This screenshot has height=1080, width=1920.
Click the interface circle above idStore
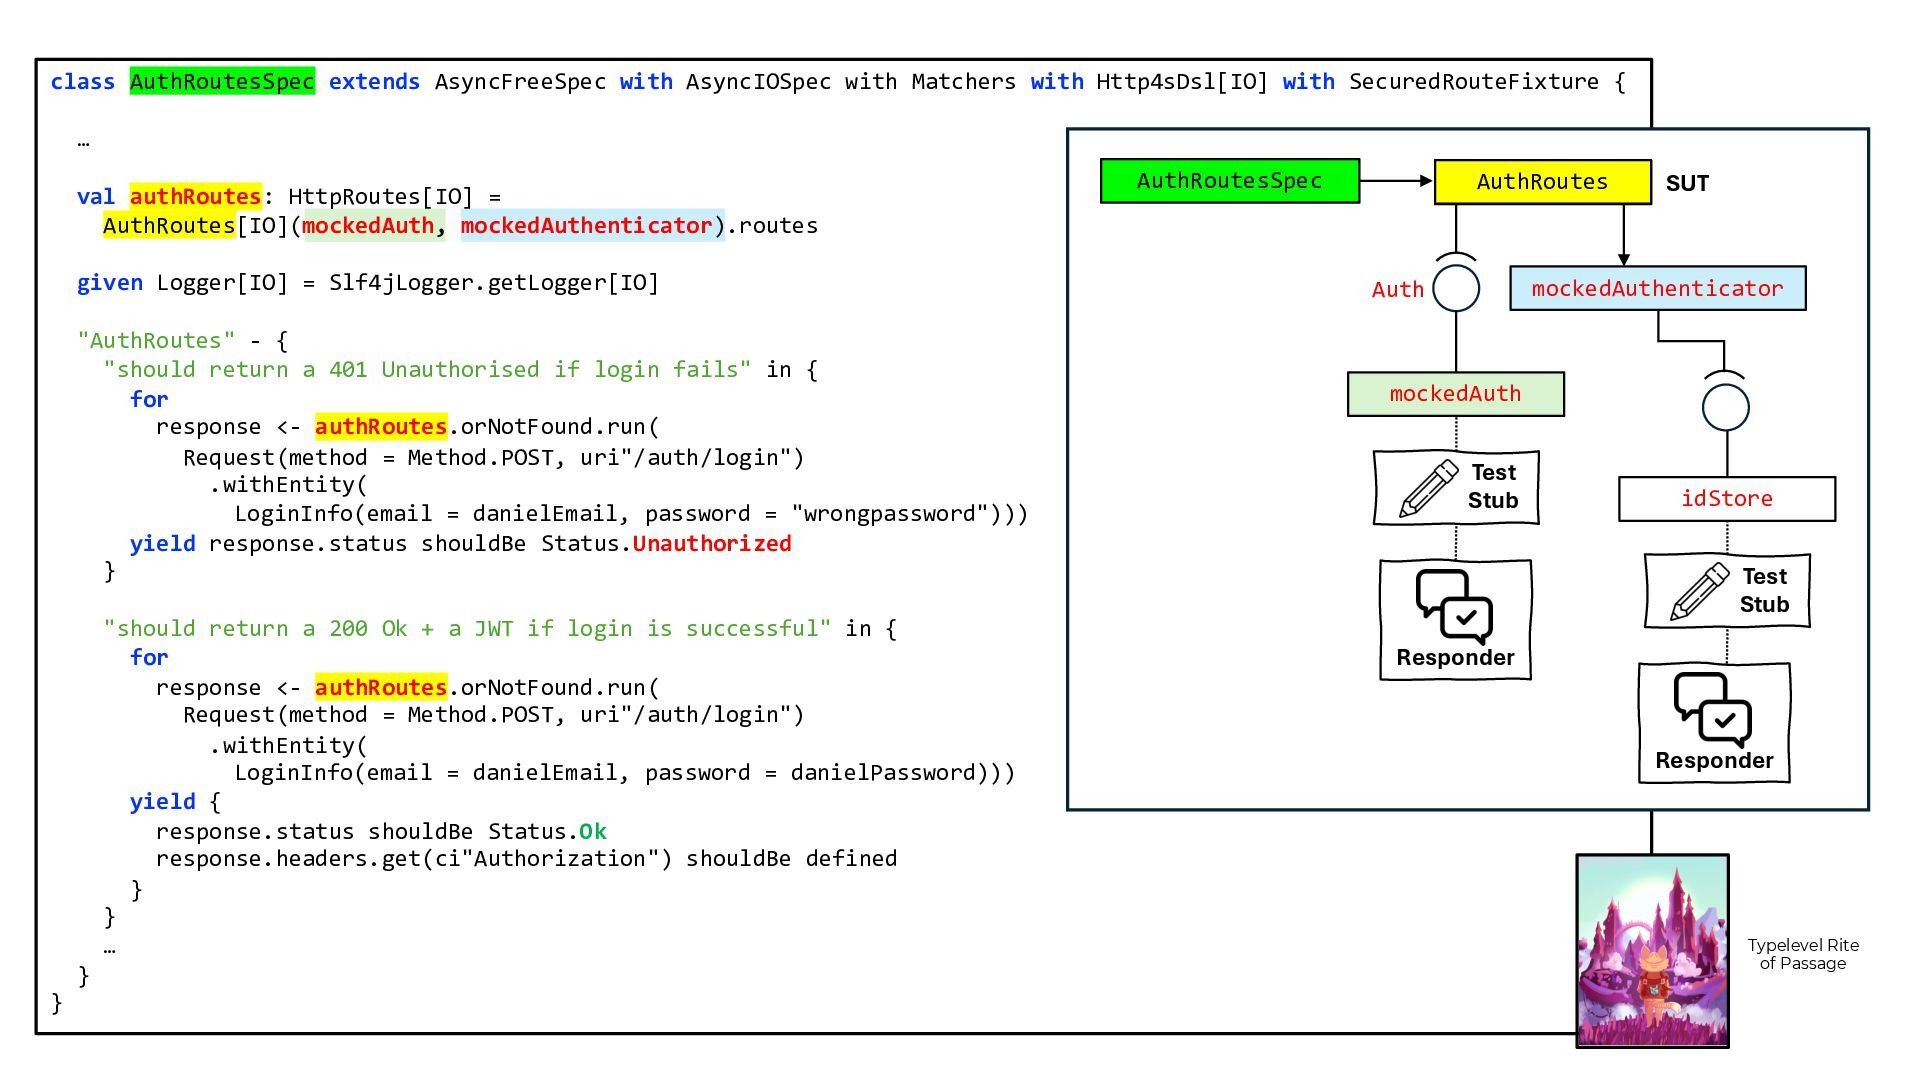point(1726,407)
